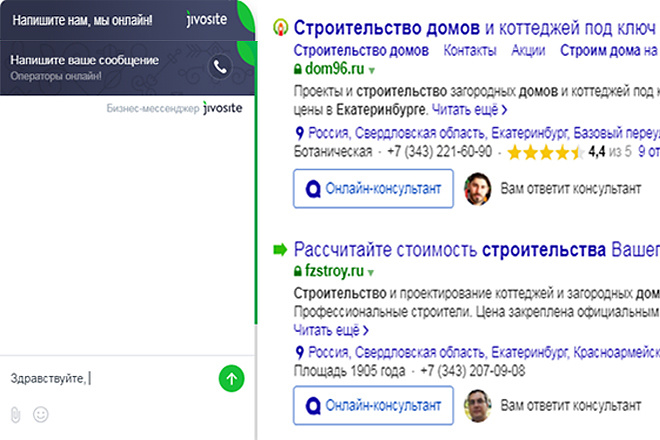Visit the fzstroy.ru green URL

(334, 271)
